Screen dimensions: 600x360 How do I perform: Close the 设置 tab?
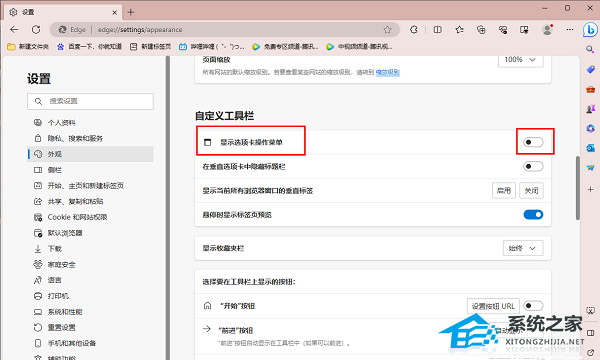(x=114, y=13)
